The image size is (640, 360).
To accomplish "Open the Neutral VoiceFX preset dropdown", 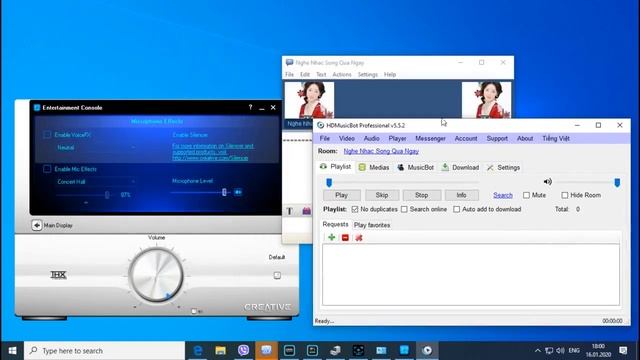I will pyautogui.click(x=96, y=147).
